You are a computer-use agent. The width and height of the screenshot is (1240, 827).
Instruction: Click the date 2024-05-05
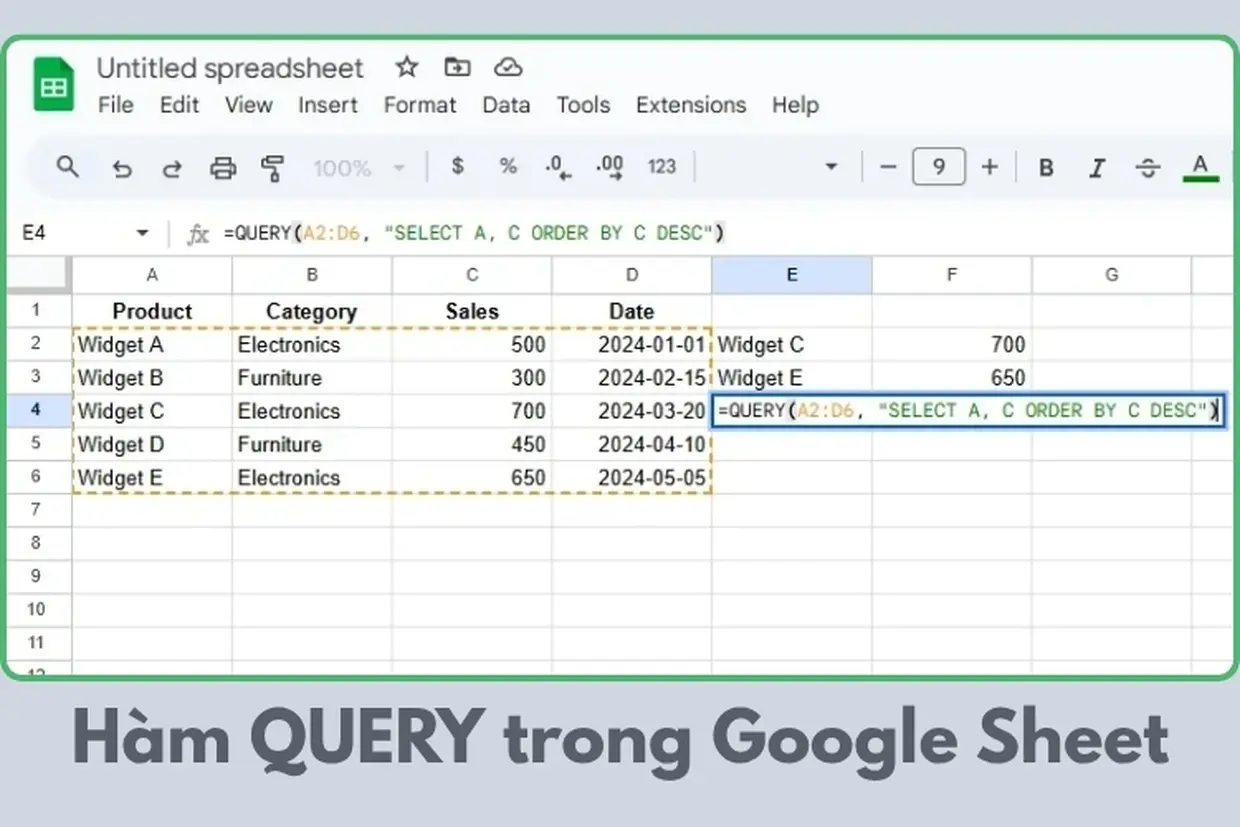pyautogui.click(x=632, y=478)
